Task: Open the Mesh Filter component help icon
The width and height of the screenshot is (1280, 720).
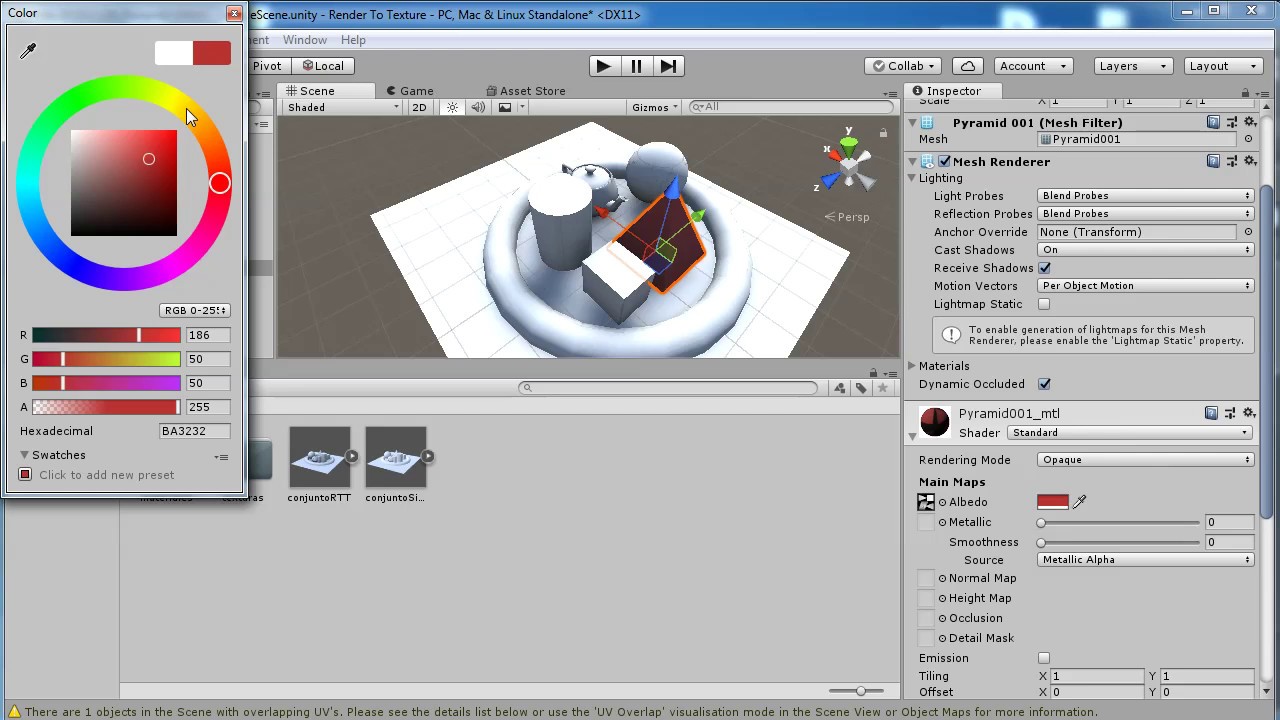Action: [x=1213, y=122]
